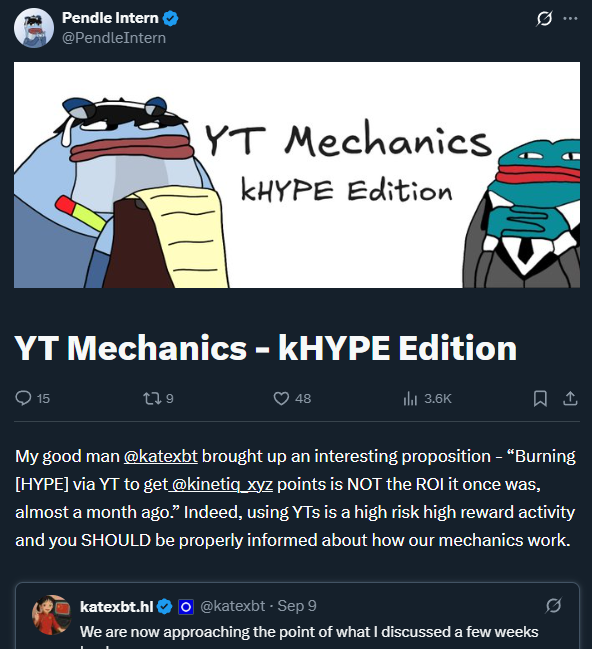Open the three-dot more options menu
The height and width of the screenshot is (649, 592).
click(570, 19)
